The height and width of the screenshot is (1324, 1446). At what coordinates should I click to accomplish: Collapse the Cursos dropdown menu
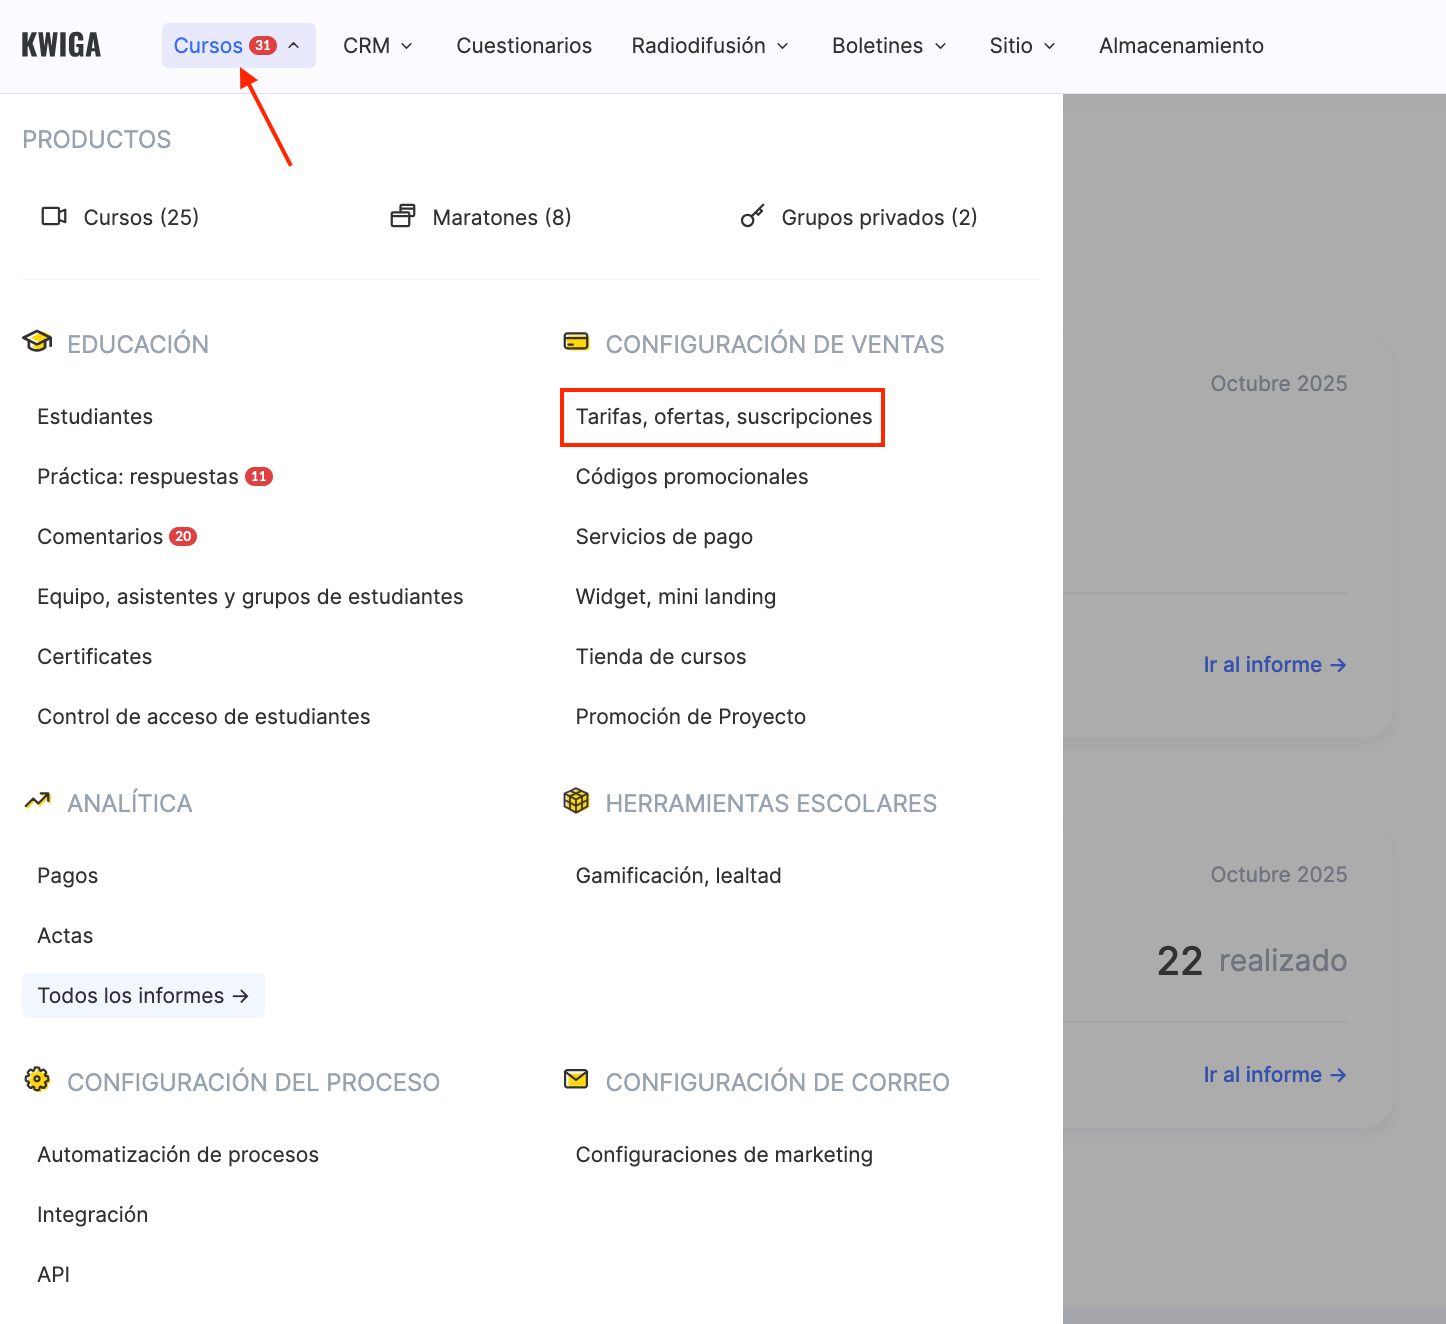(238, 46)
